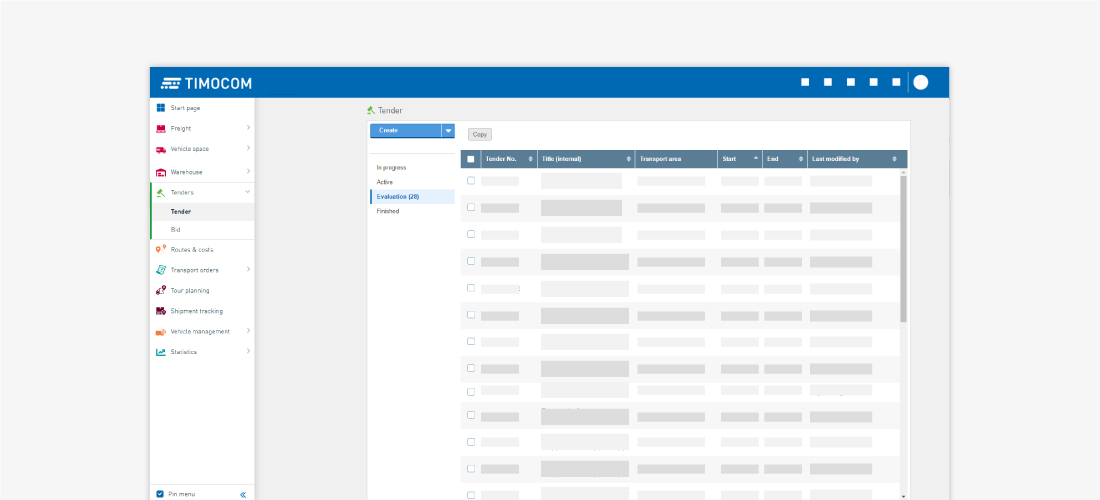Click the Copy button
The width and height of the screenshot is (1100, 500).
coord(480,134)
